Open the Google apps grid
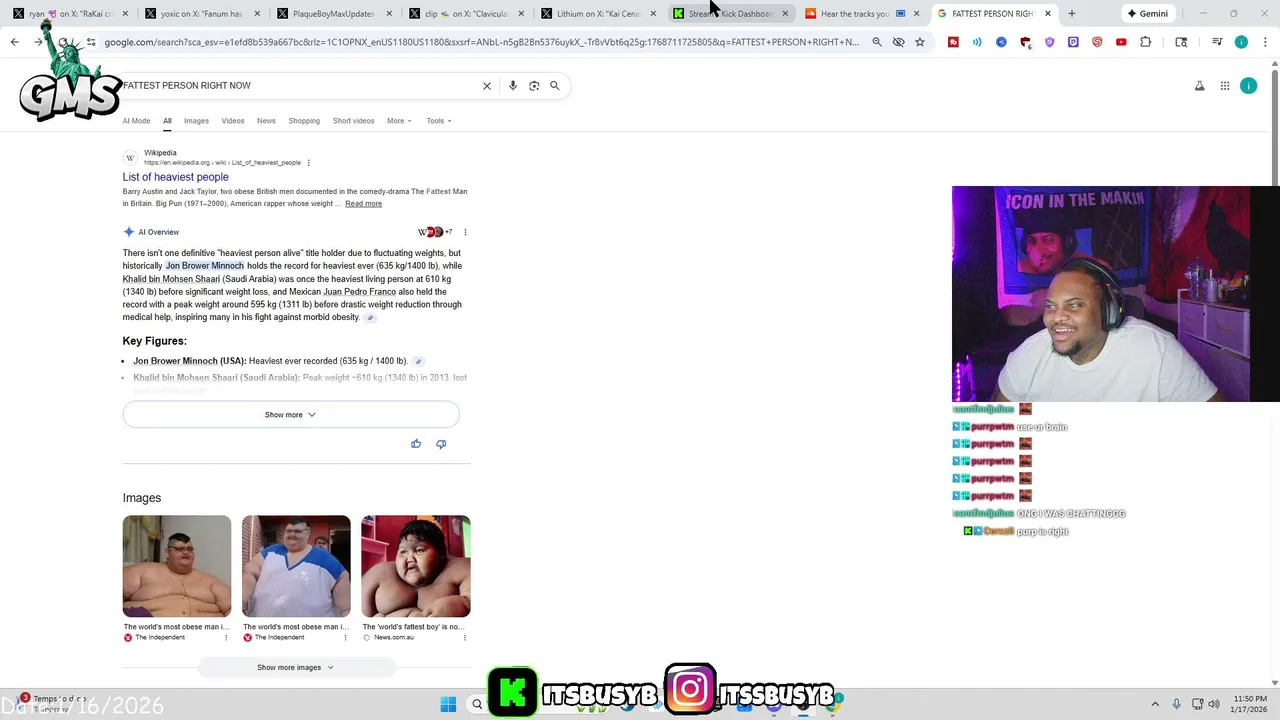The width and height of the screenshot is (1280, 720). [1225, 86]
